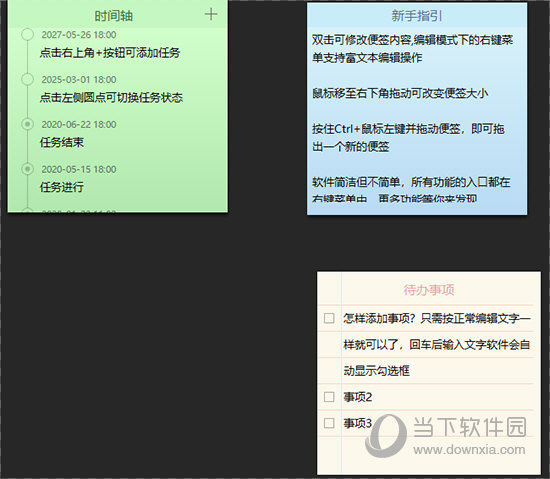Click the todo line 动显示勾选框
550x479 pixels.
pos(376,371)
